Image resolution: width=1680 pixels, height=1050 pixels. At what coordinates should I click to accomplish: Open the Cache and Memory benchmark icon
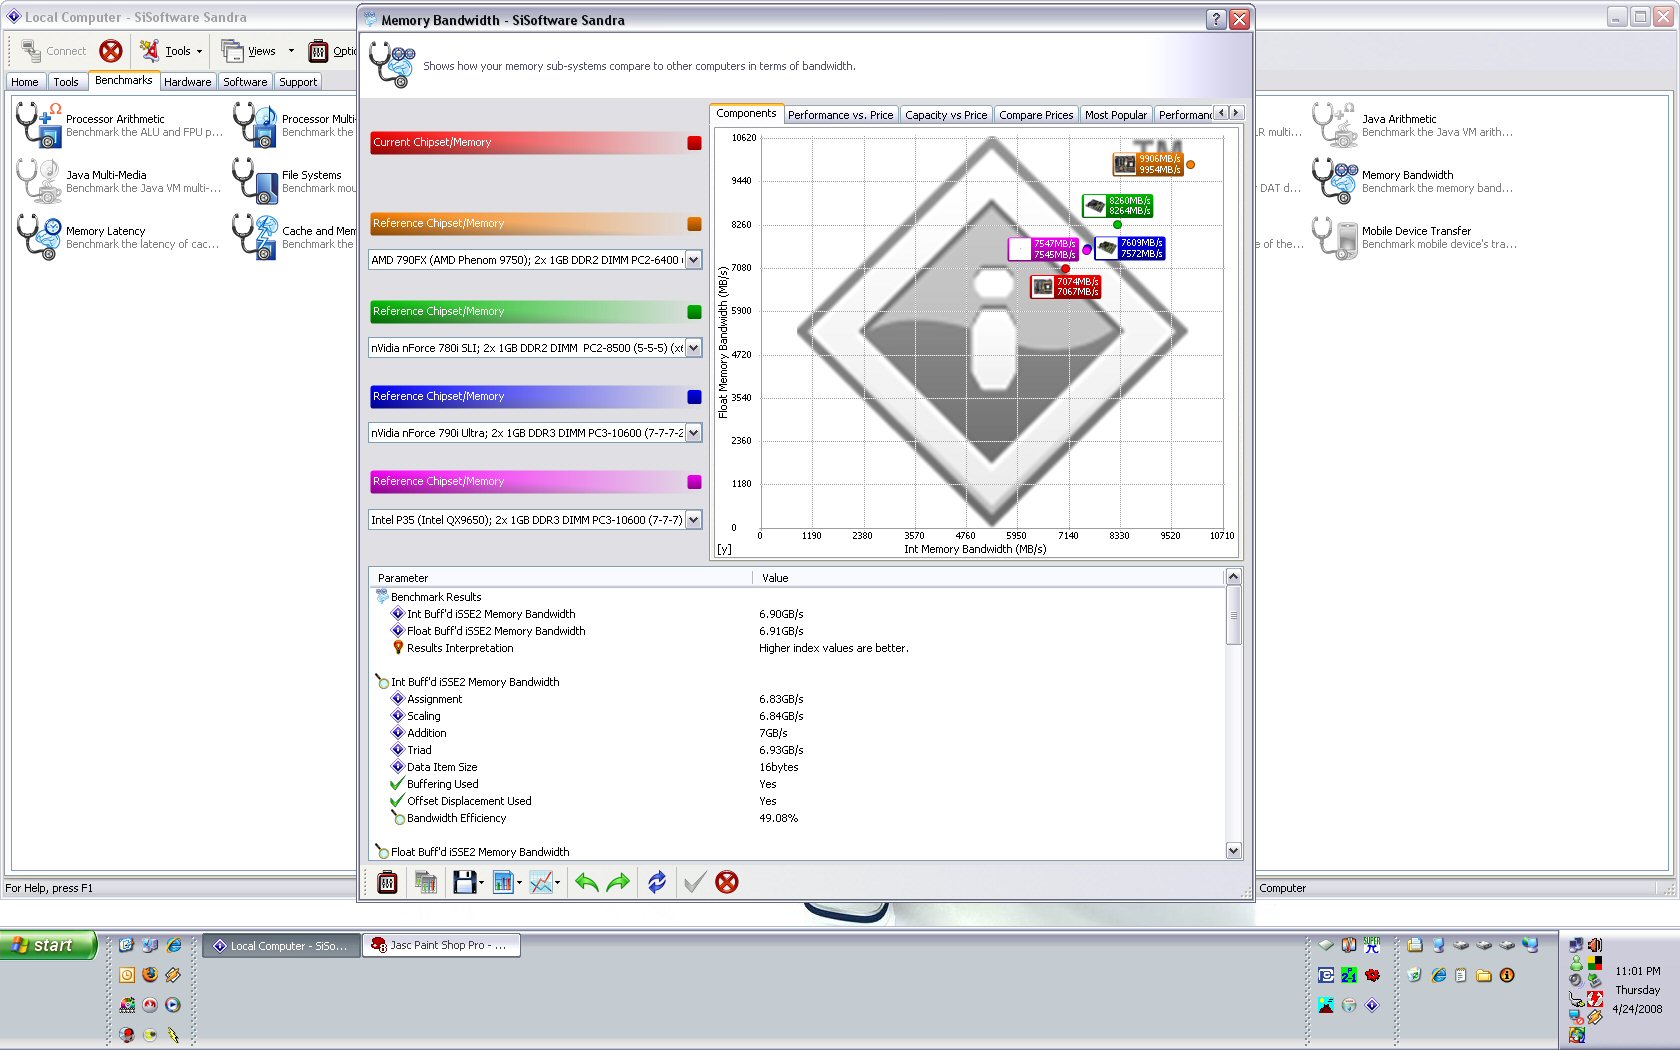coord(255,237)
